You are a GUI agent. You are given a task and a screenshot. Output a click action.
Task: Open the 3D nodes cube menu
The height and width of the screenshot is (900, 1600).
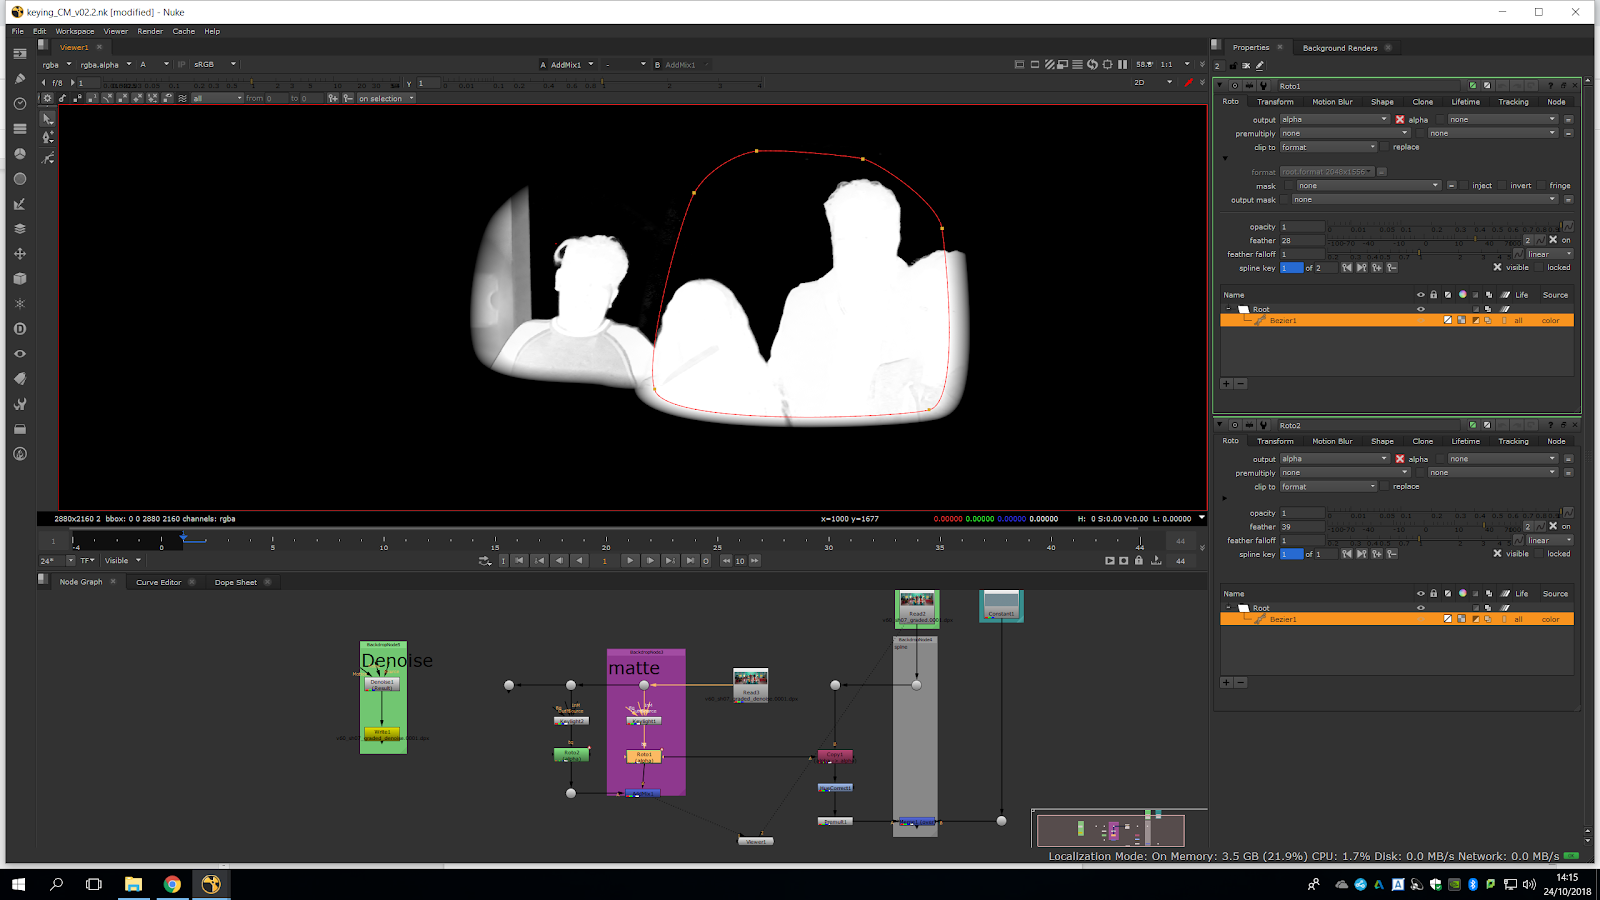19,279
